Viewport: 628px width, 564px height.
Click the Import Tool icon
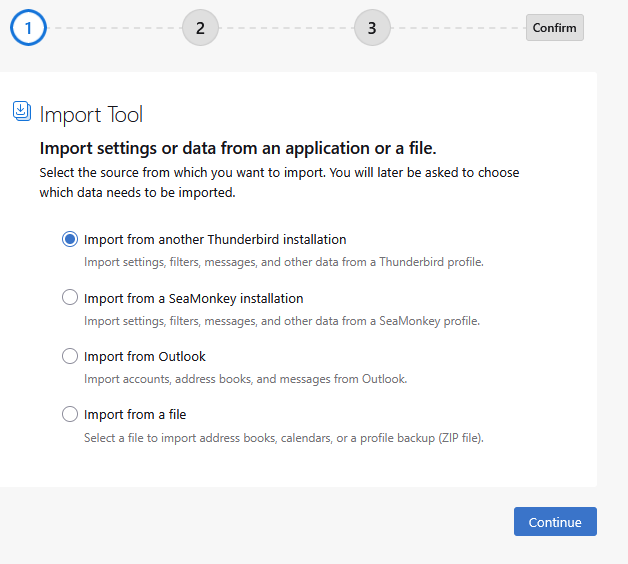[22, 111]
